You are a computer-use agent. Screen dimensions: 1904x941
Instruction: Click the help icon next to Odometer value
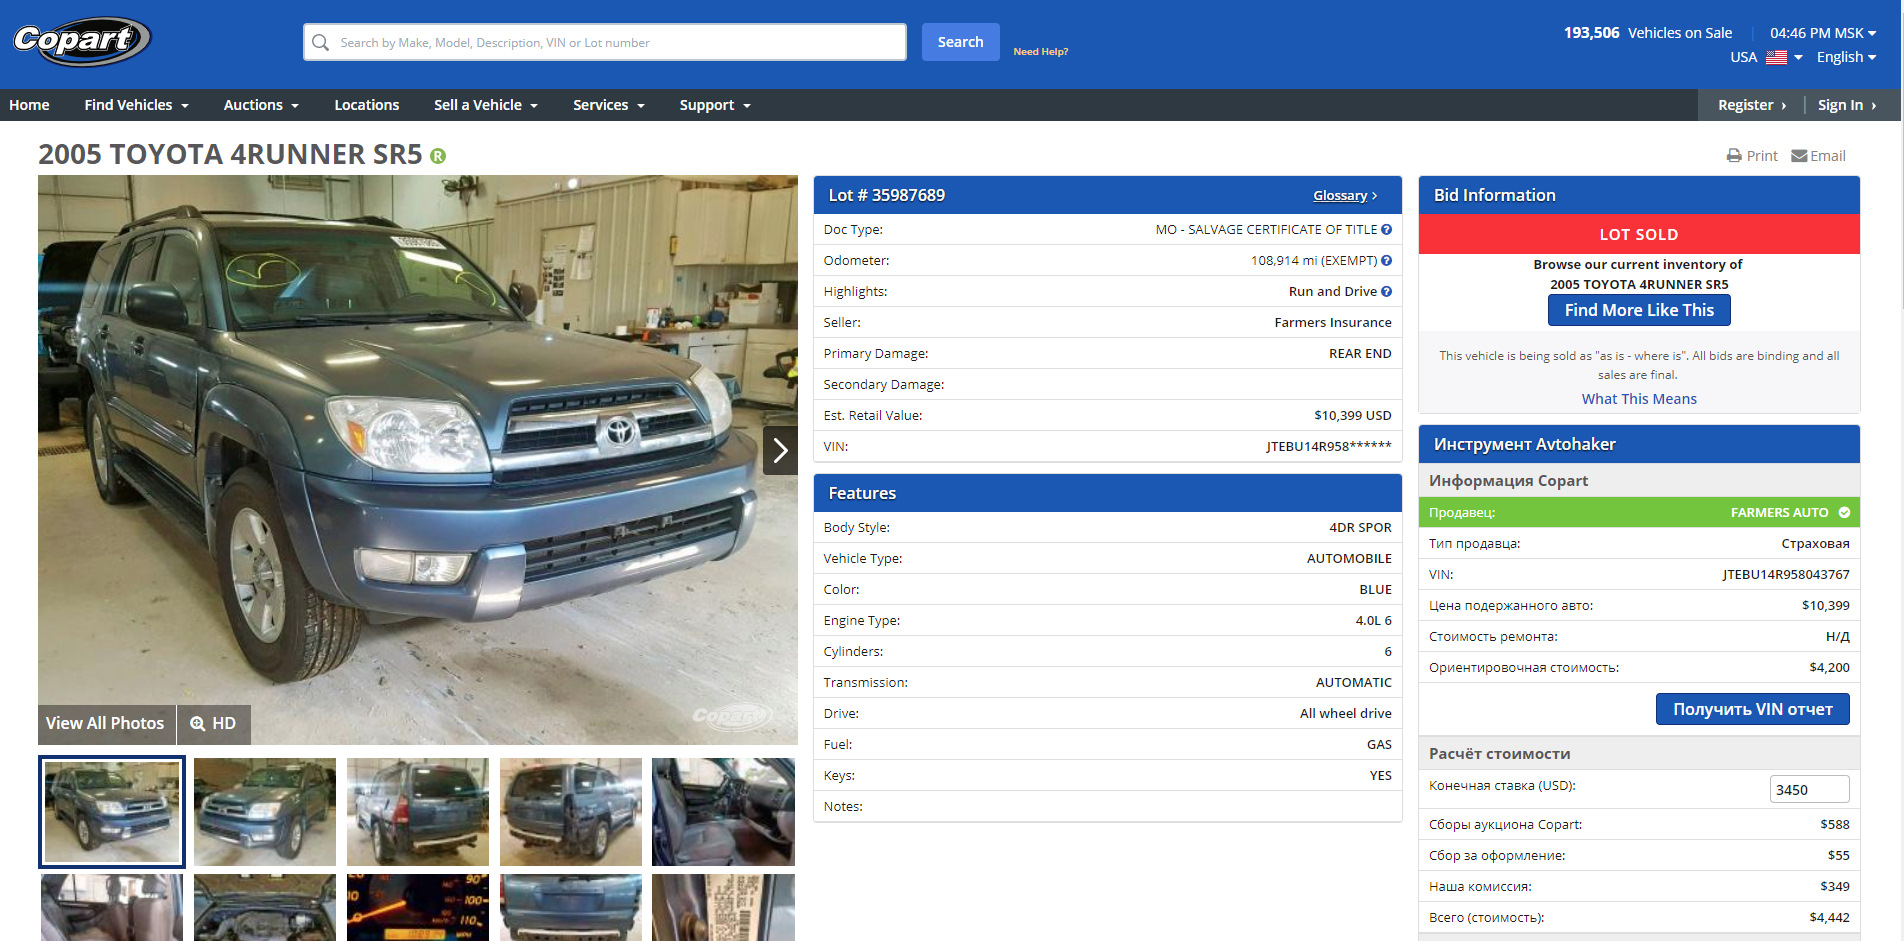click(1386, 261)
